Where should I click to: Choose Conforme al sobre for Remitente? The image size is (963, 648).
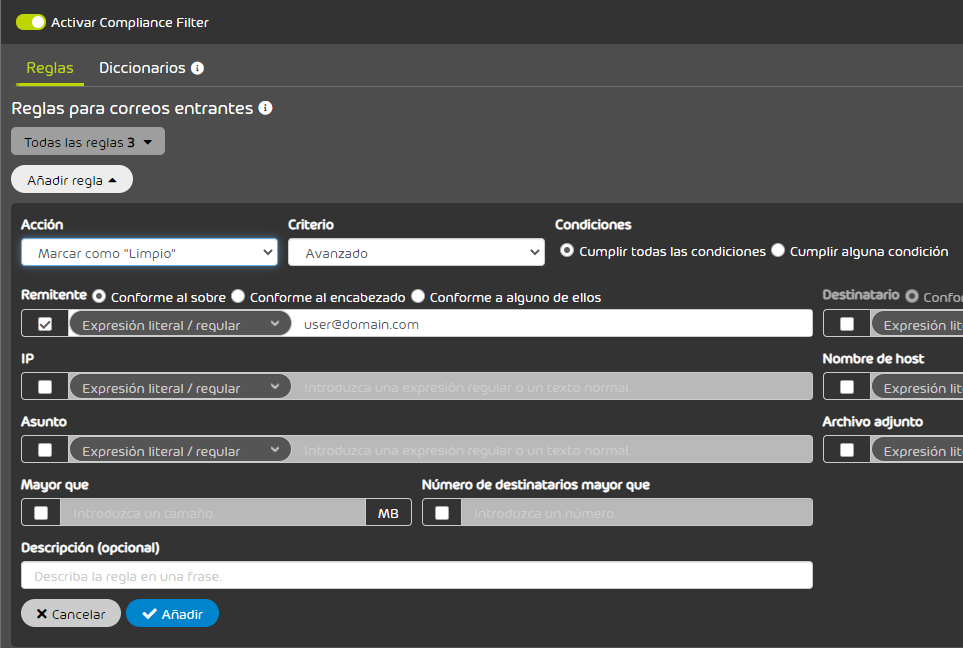click(99, 297)
